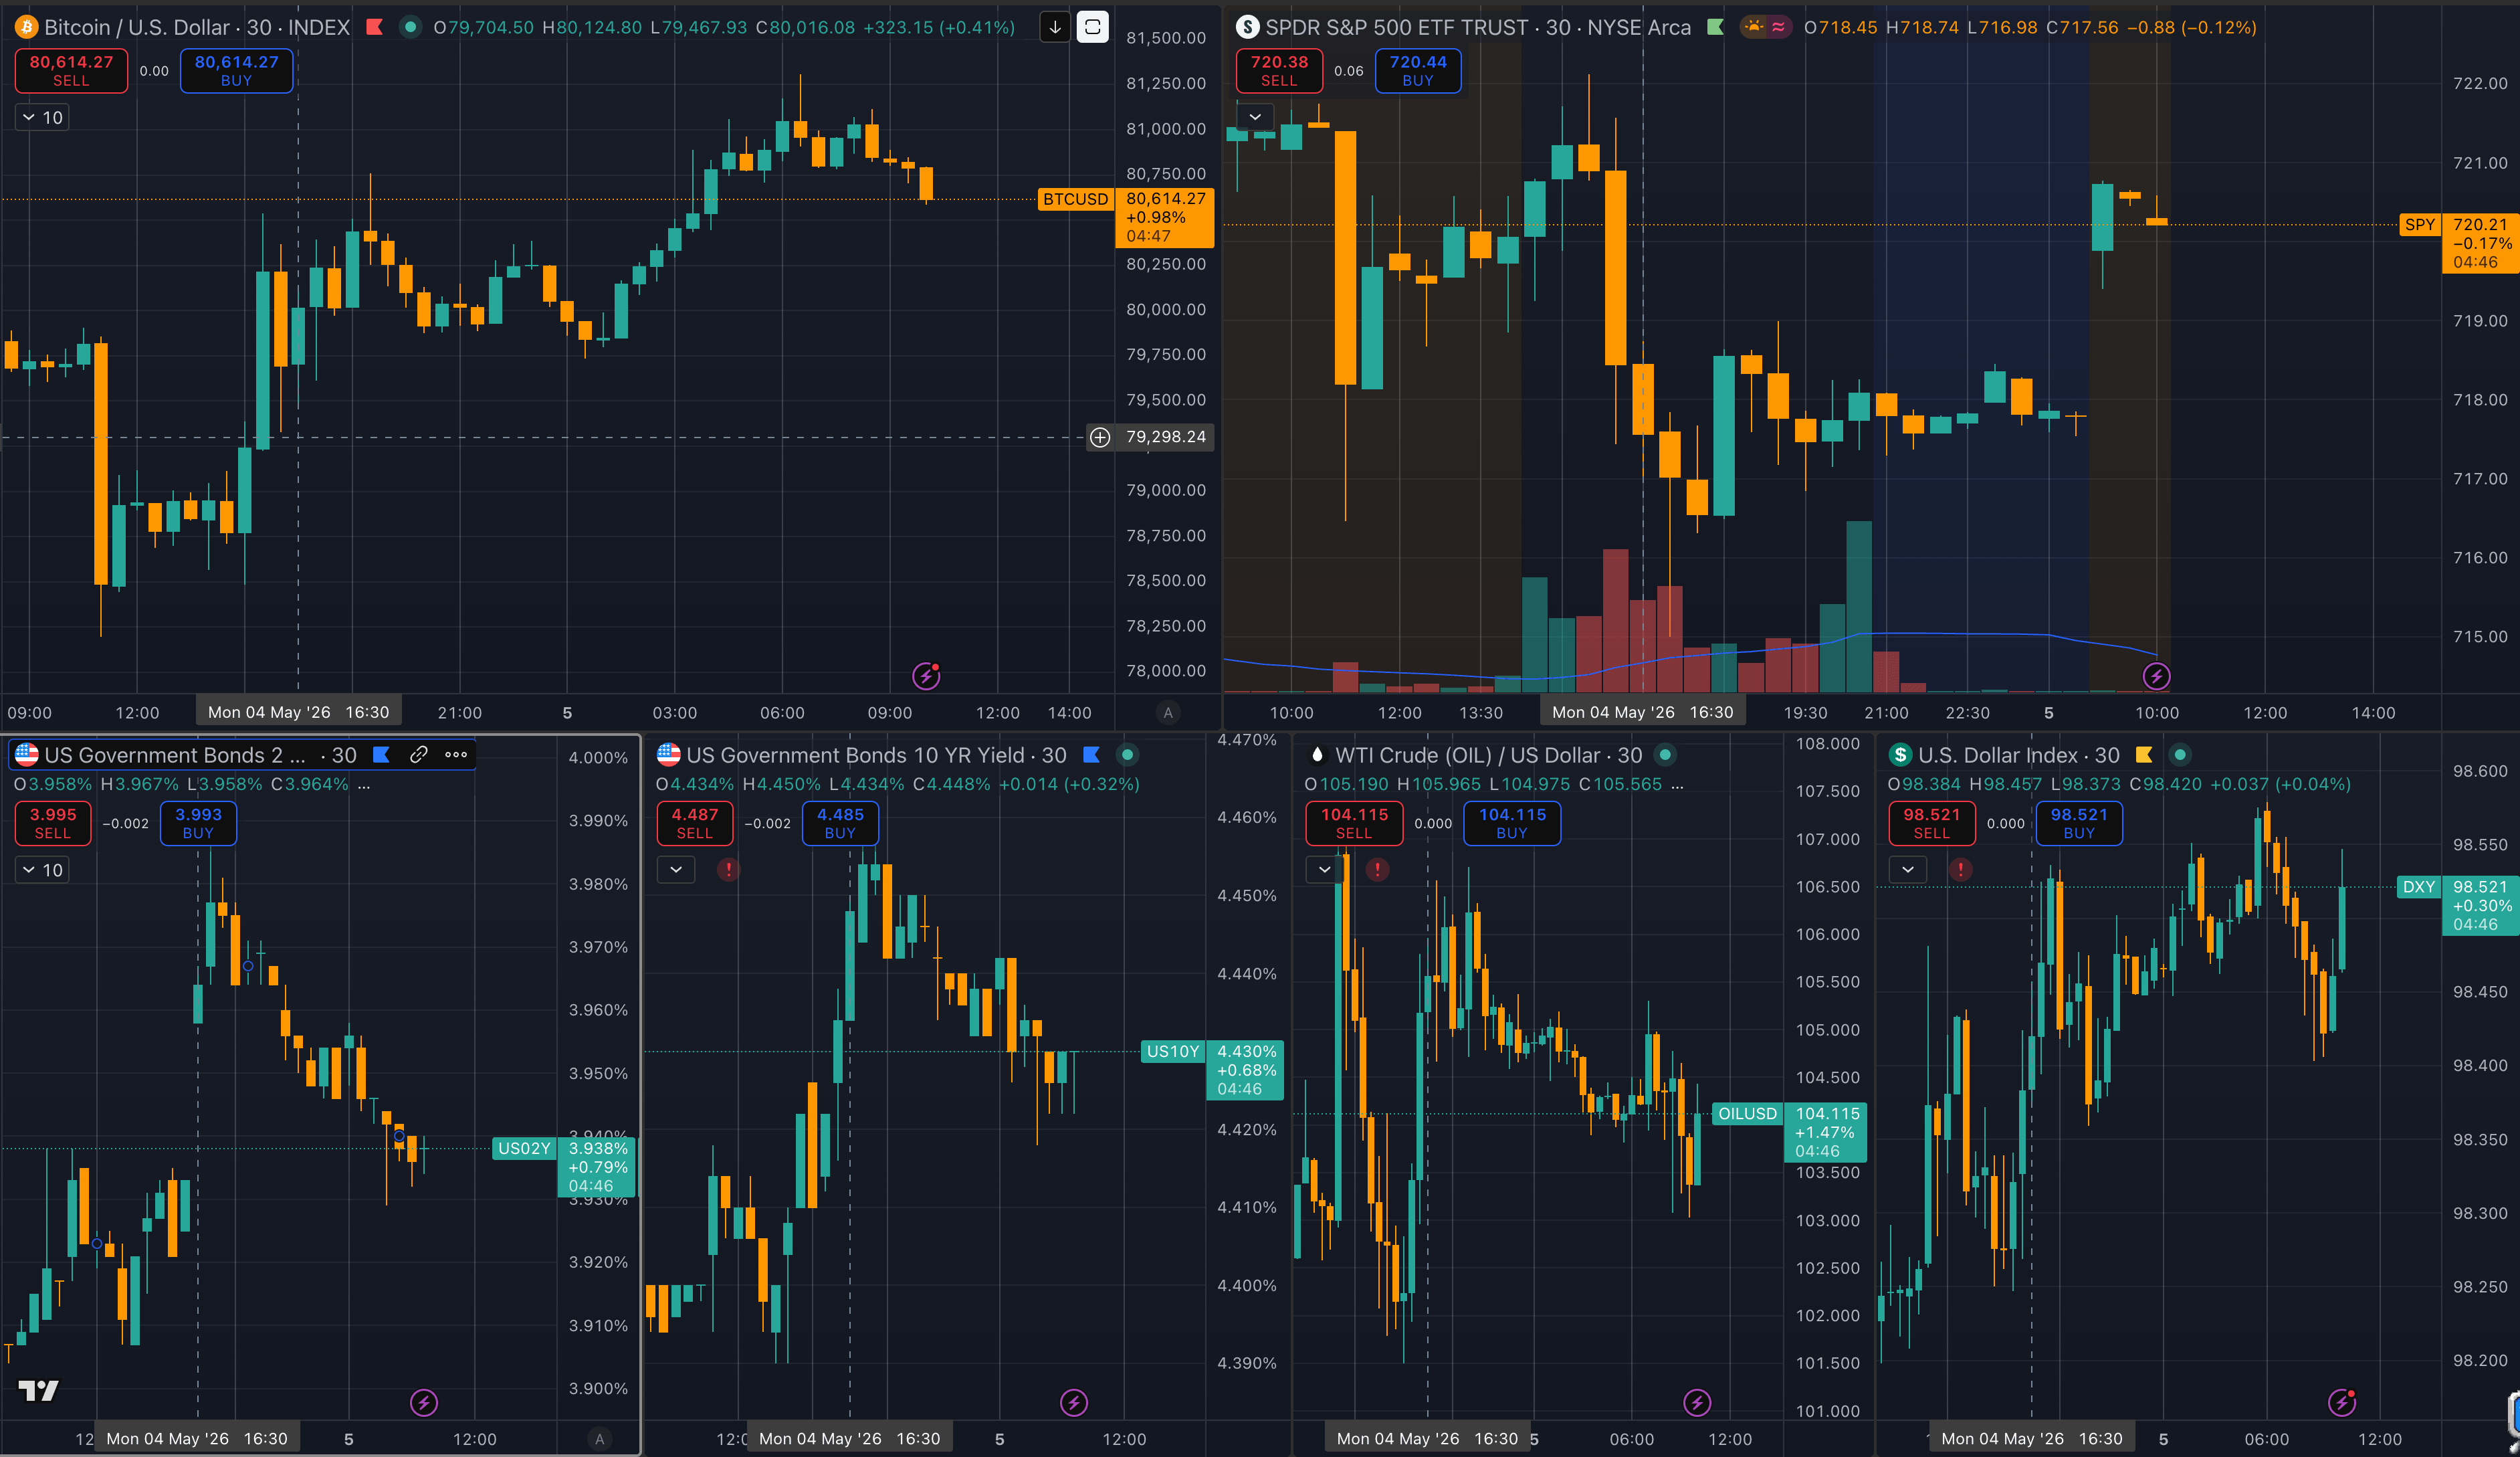Toggle fullscreen button on Bitcoin chart
This screenshot has width=2520, height=1457.
click(1092, 27)
